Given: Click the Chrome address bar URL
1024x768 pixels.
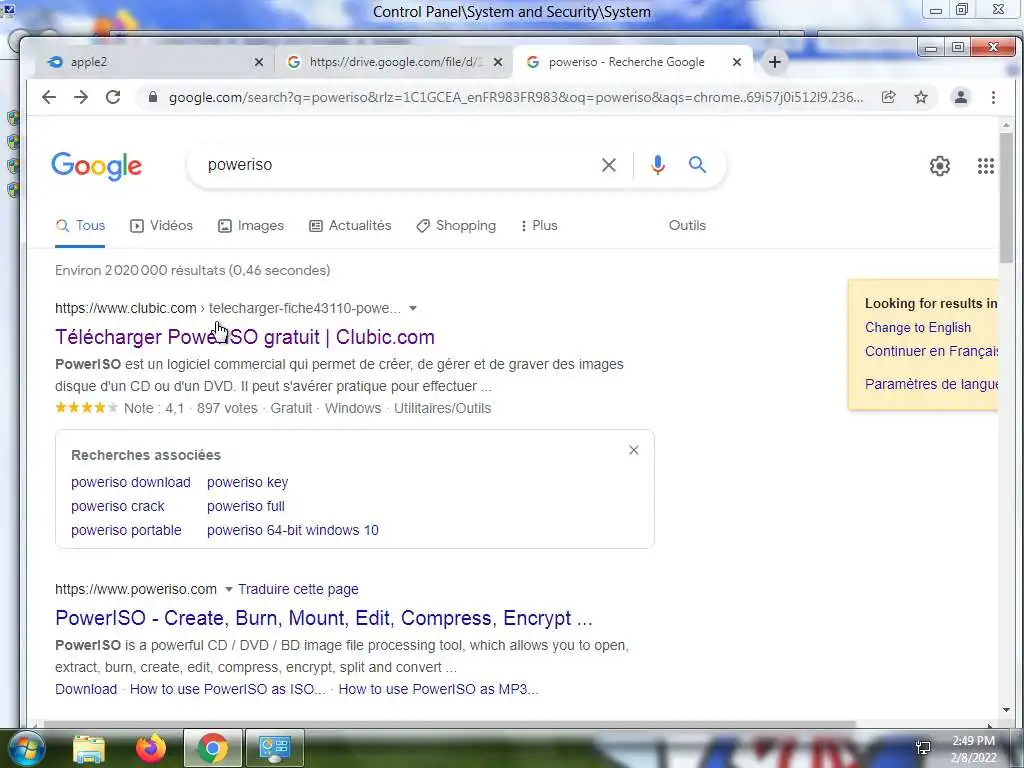Looking at the screenshot, I should 516,97.
